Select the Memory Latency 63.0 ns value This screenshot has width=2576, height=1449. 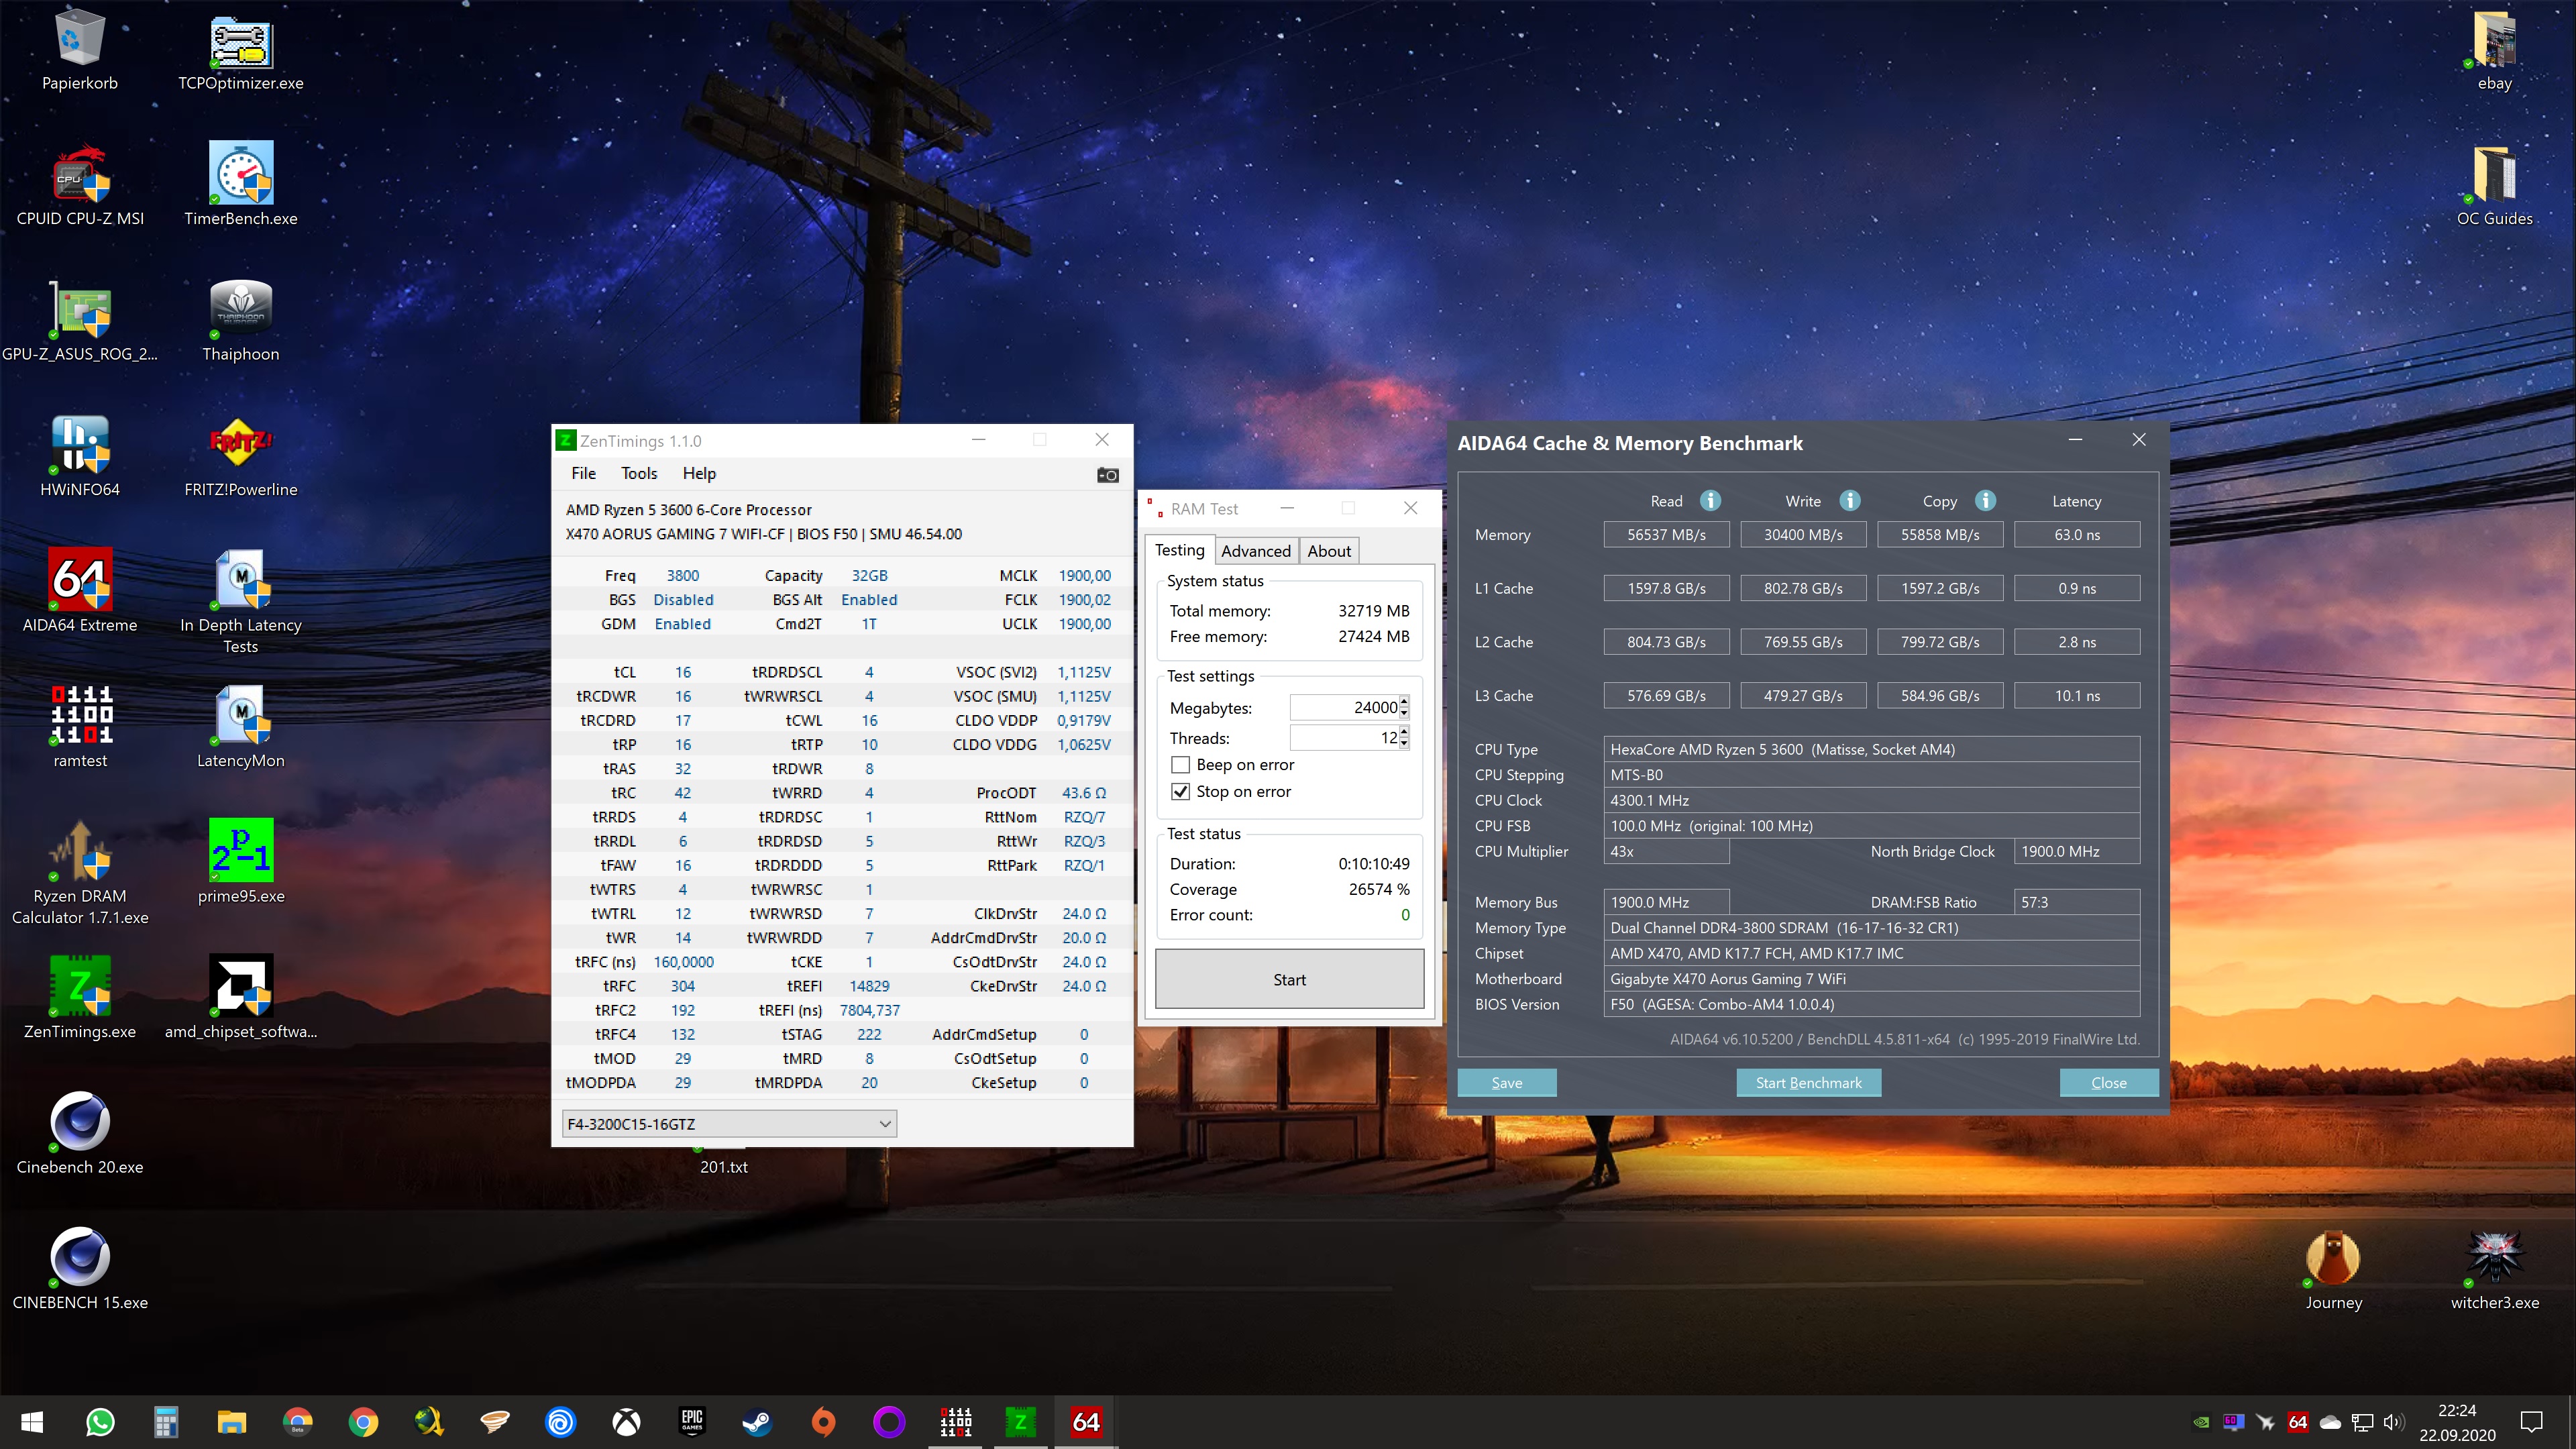point(2077,535)
